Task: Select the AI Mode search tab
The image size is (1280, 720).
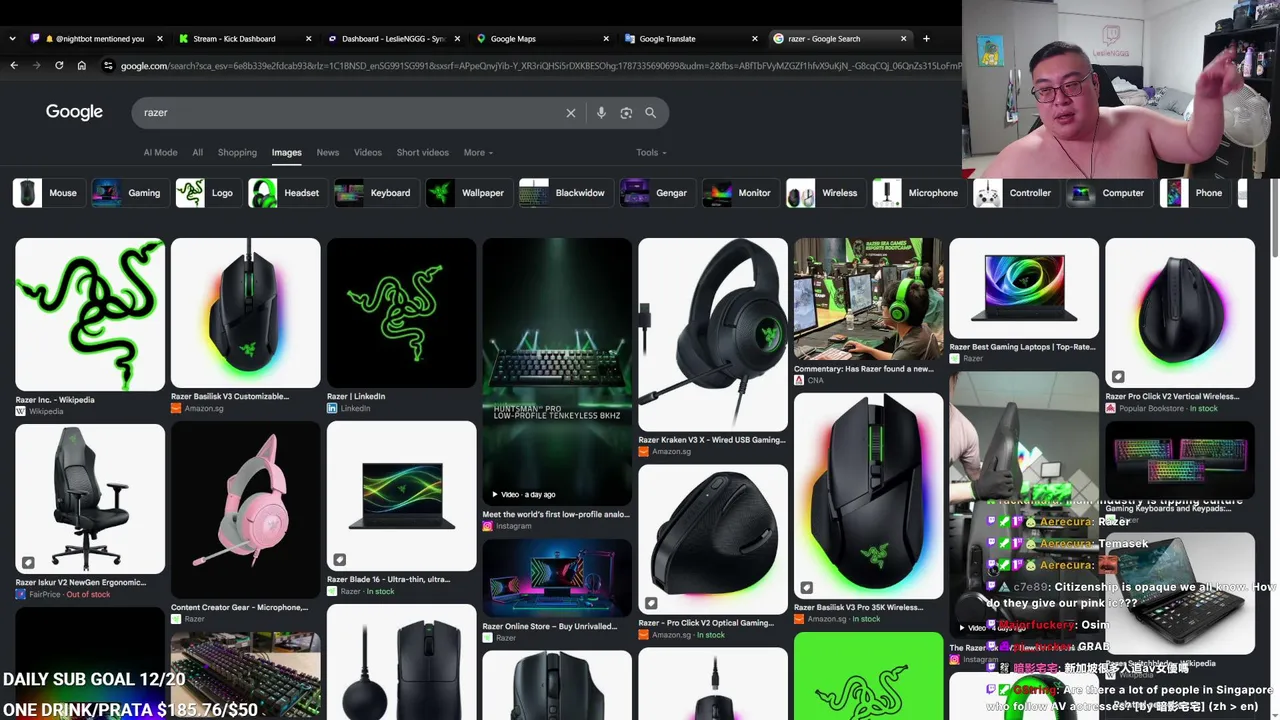Action: (160, 153)
